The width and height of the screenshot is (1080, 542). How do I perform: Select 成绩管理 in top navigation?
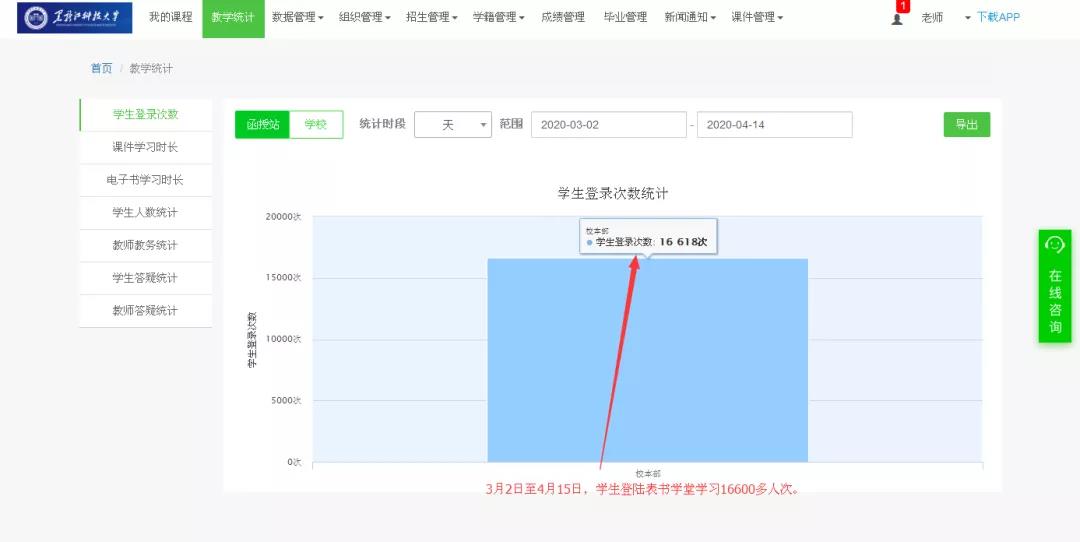(x=563, y=18)
